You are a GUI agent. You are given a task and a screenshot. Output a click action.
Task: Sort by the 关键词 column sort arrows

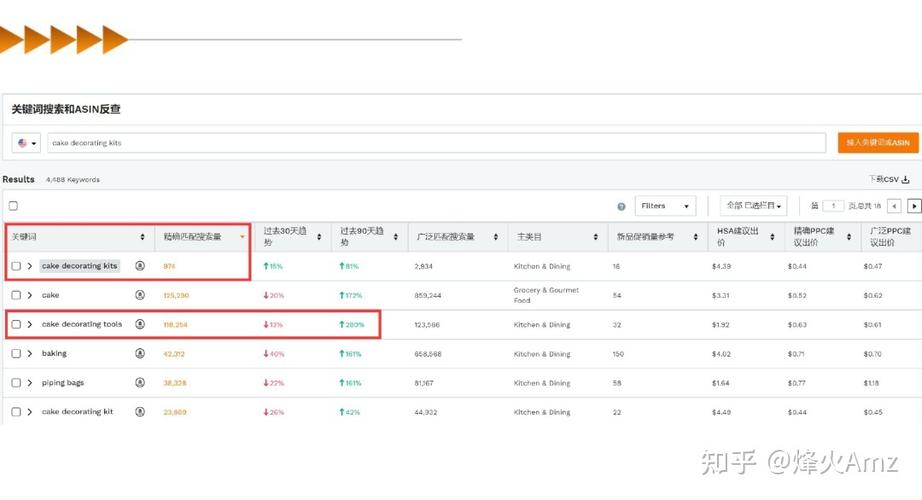(x=142, y=237)
